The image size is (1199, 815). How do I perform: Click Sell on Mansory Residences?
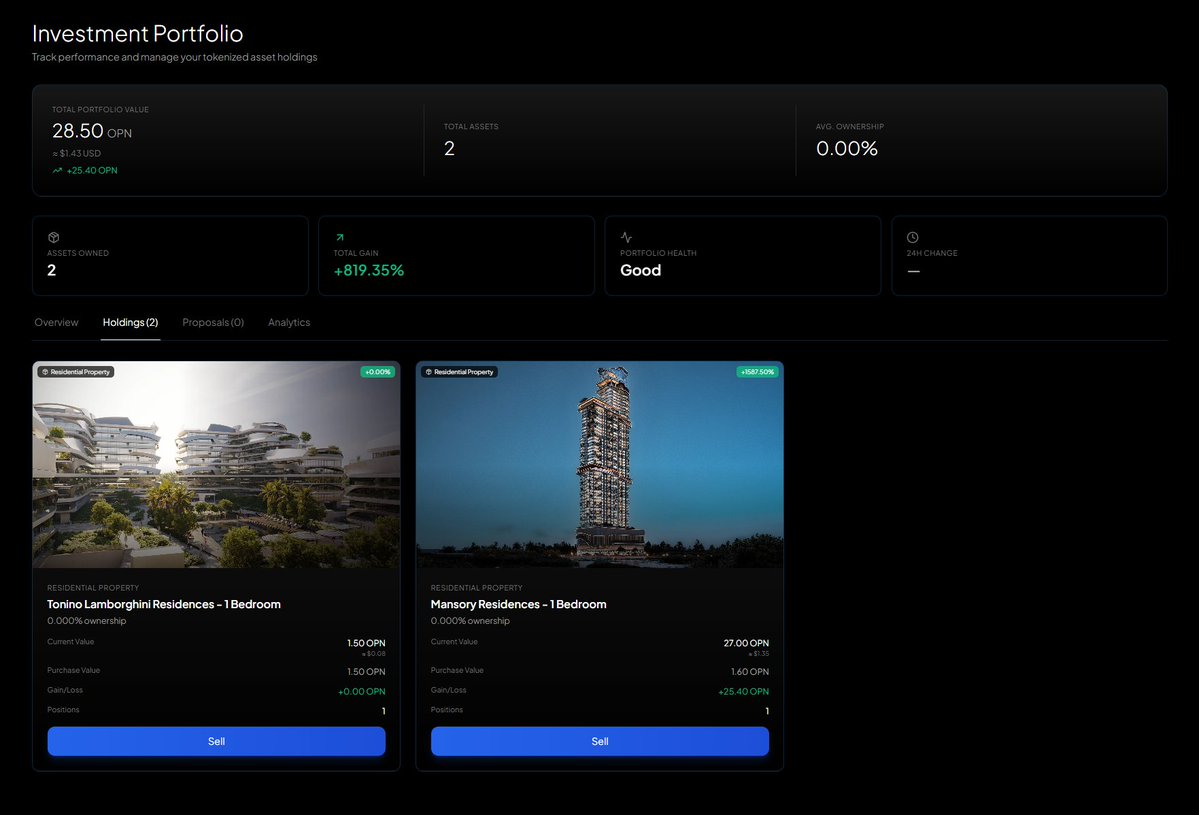click(599, 741)
